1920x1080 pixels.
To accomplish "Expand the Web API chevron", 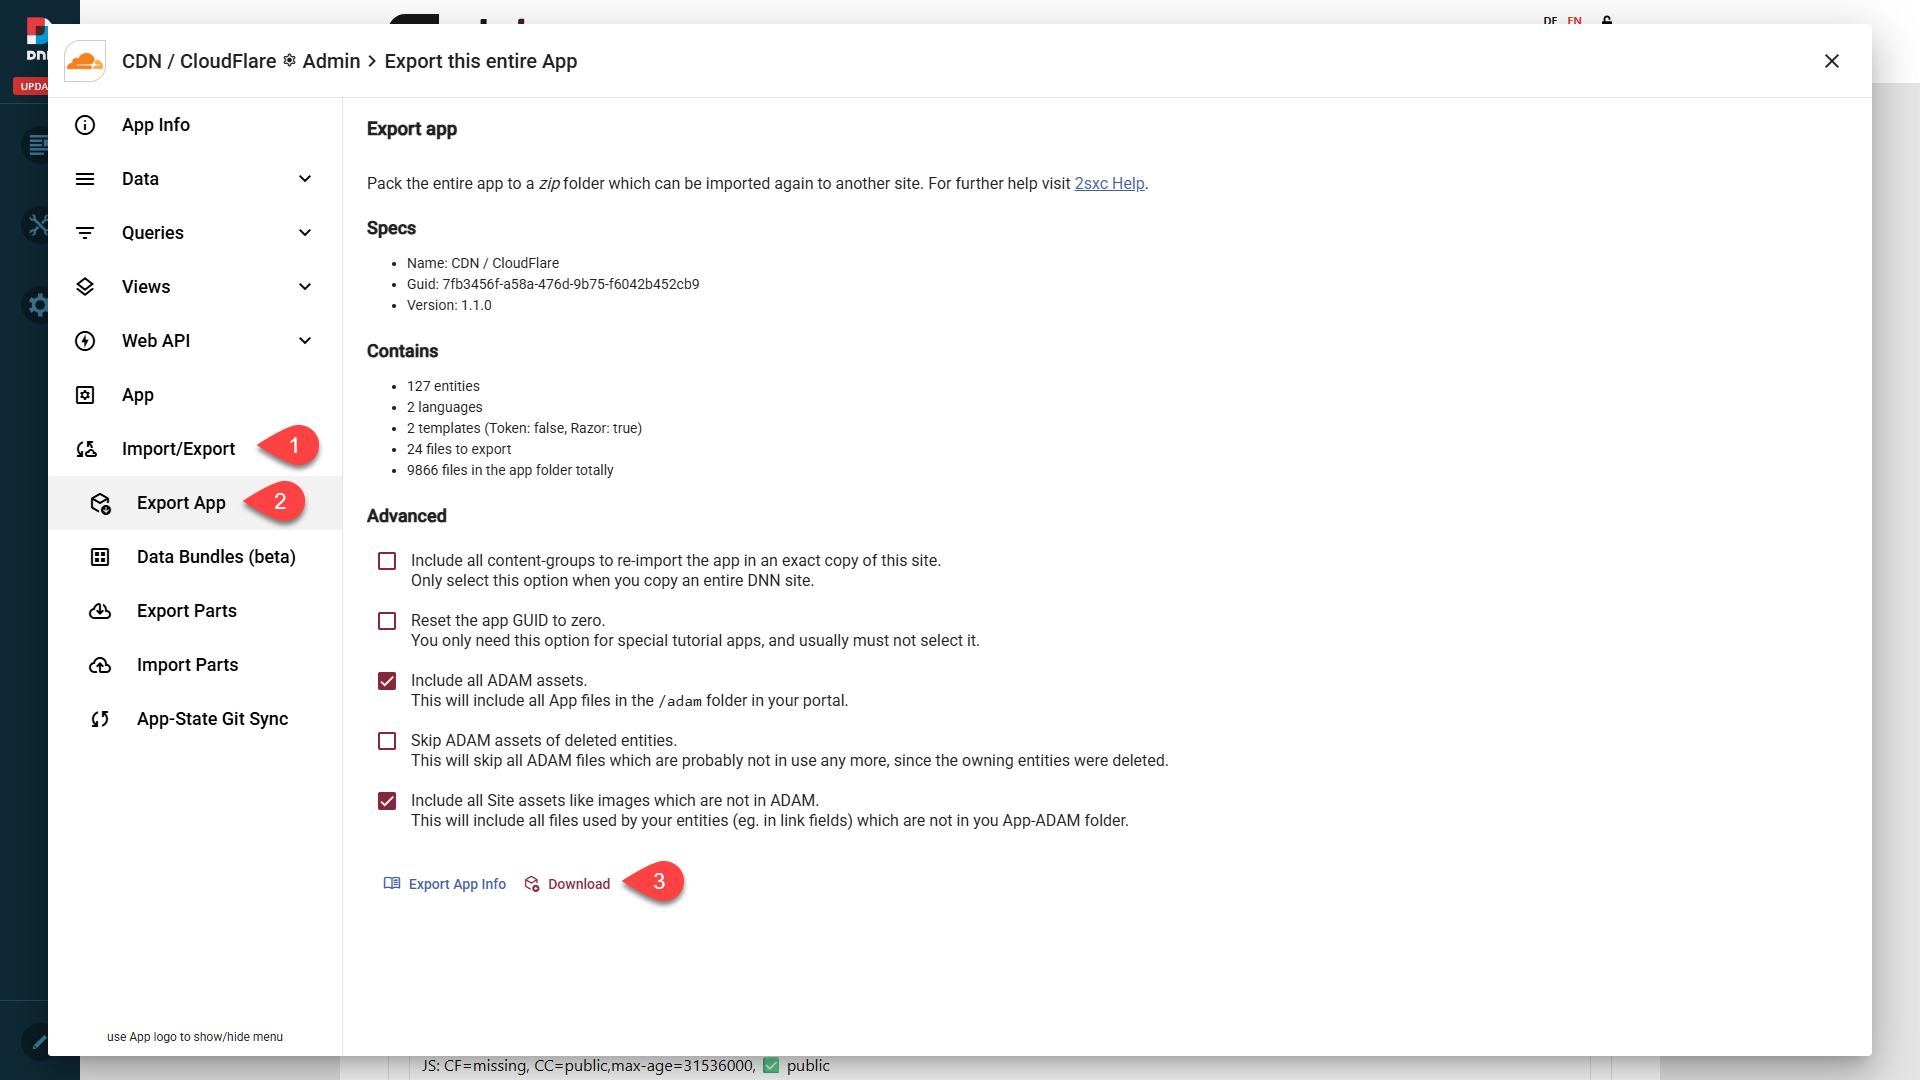I will (305, 341).
